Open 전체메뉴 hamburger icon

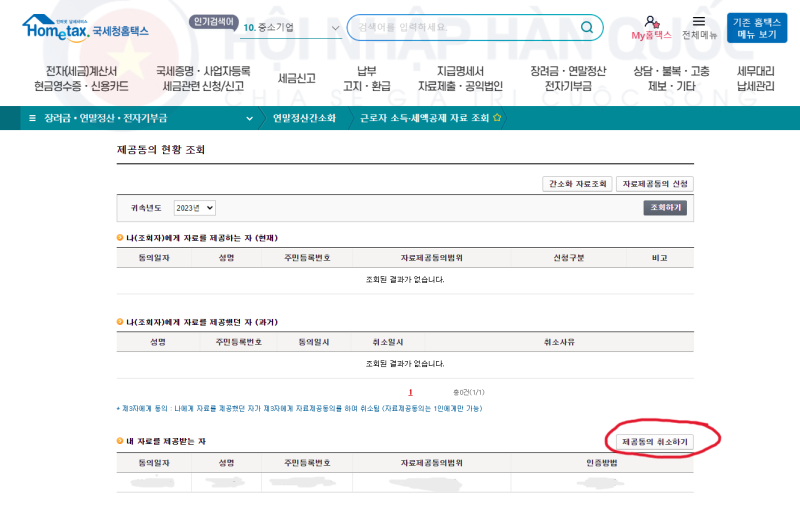coord(699,21)
